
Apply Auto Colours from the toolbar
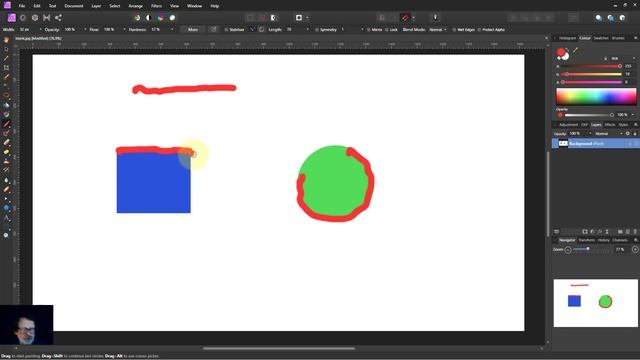[160, 18]
